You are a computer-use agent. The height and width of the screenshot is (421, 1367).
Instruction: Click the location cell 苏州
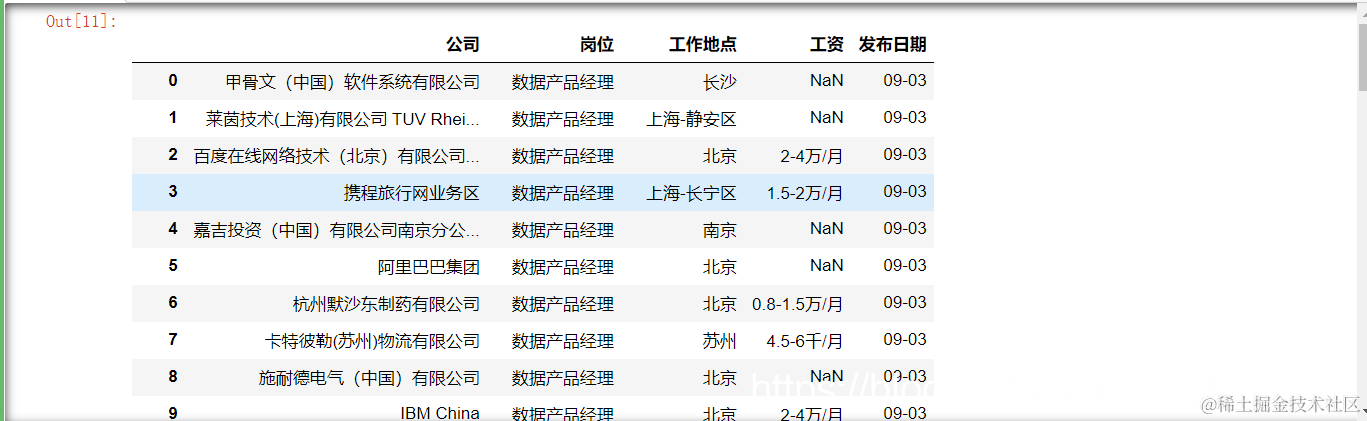click(x=720, y=341)
